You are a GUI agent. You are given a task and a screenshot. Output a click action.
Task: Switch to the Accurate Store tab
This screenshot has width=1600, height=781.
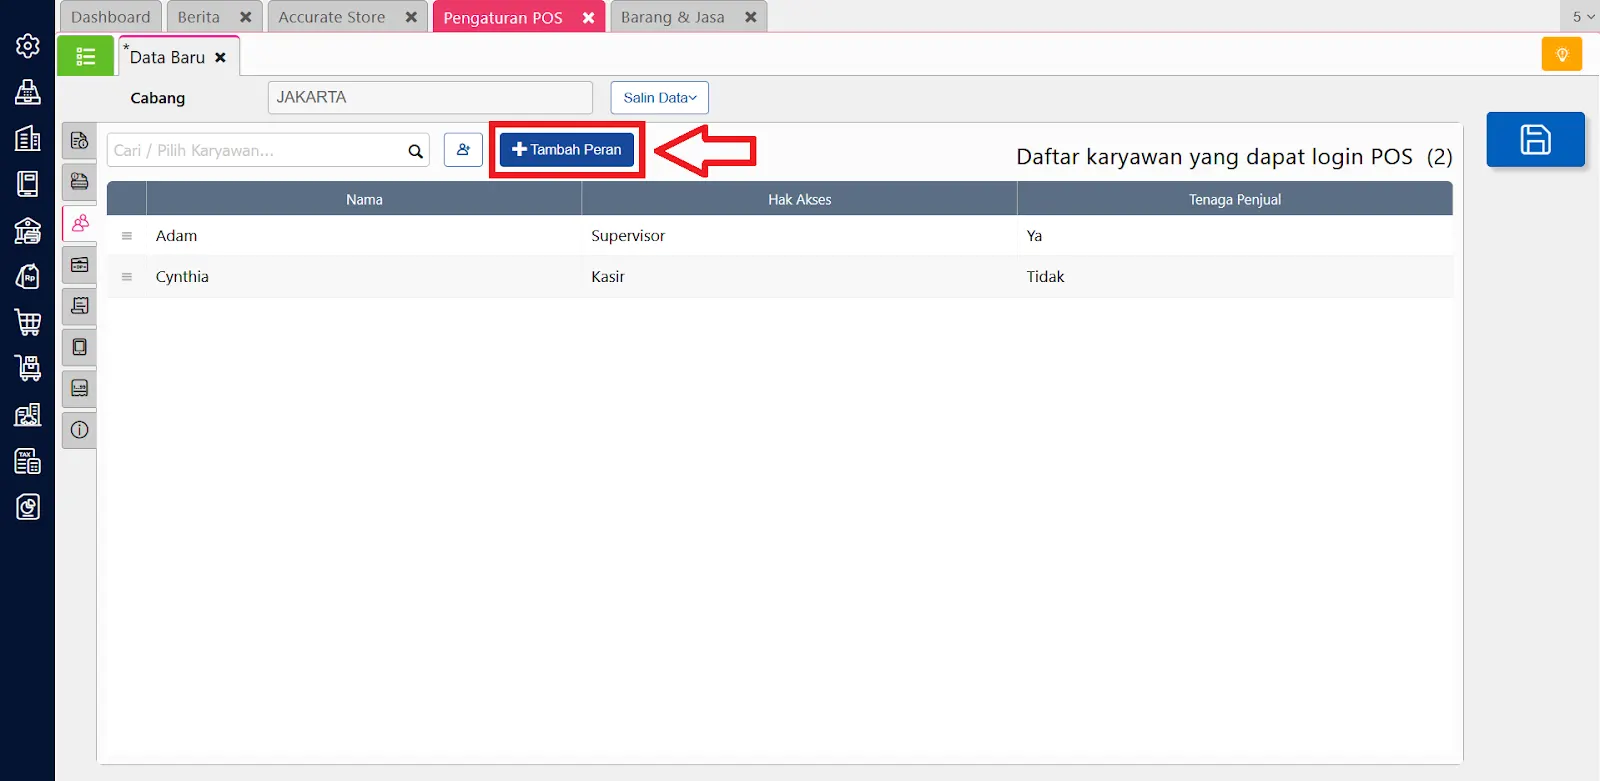tap(332, 17)
